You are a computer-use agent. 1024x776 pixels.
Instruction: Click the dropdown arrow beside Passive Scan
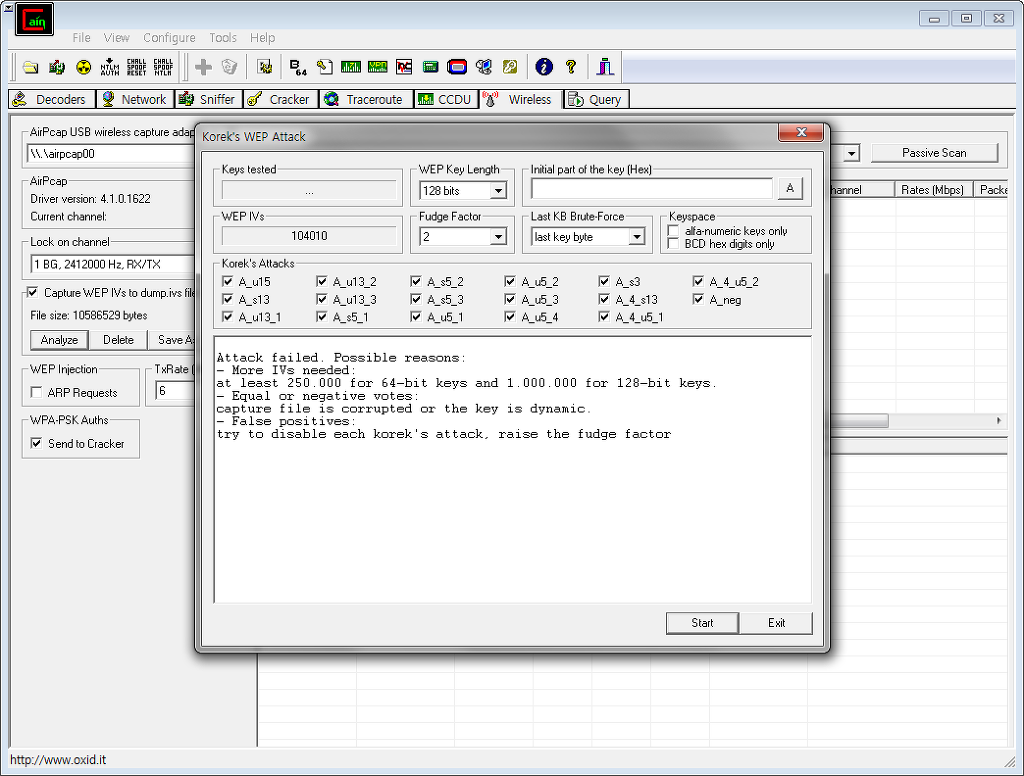point(851,154)
